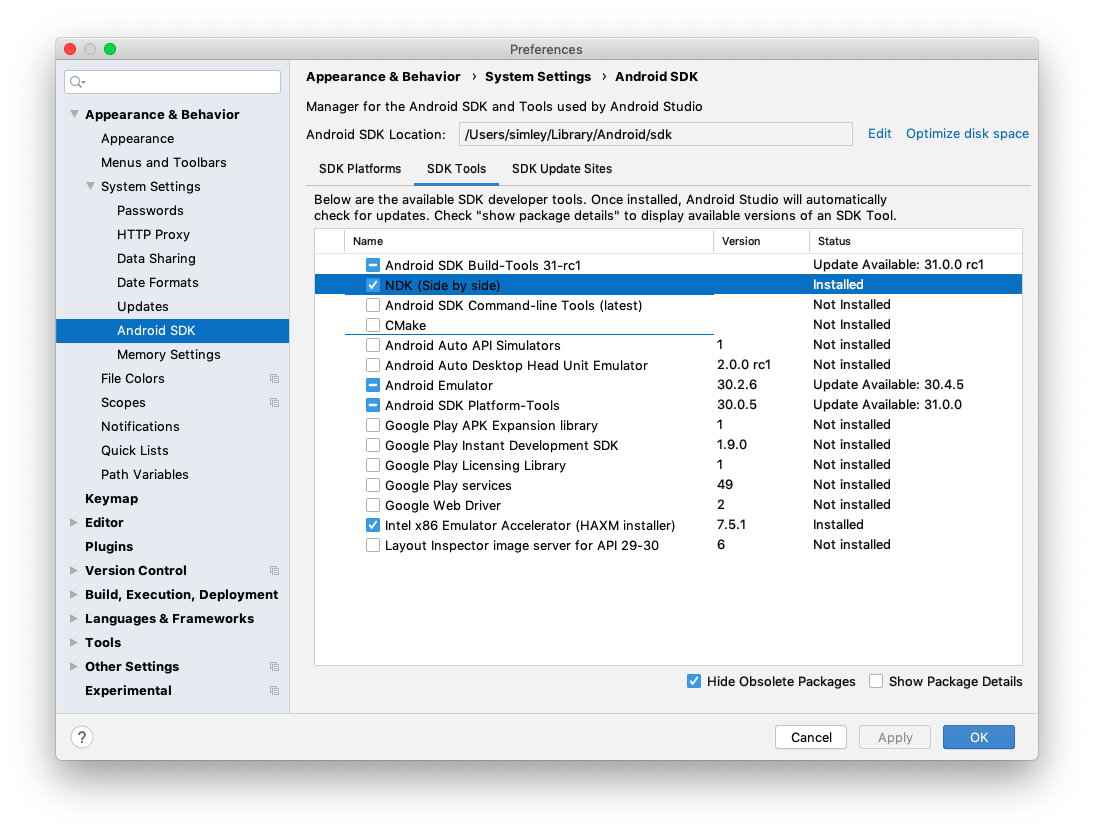Check Android SDK Command-line Tools (latest)
The height and width of the screenshot is (834, 1094).
tap(373, 305)
